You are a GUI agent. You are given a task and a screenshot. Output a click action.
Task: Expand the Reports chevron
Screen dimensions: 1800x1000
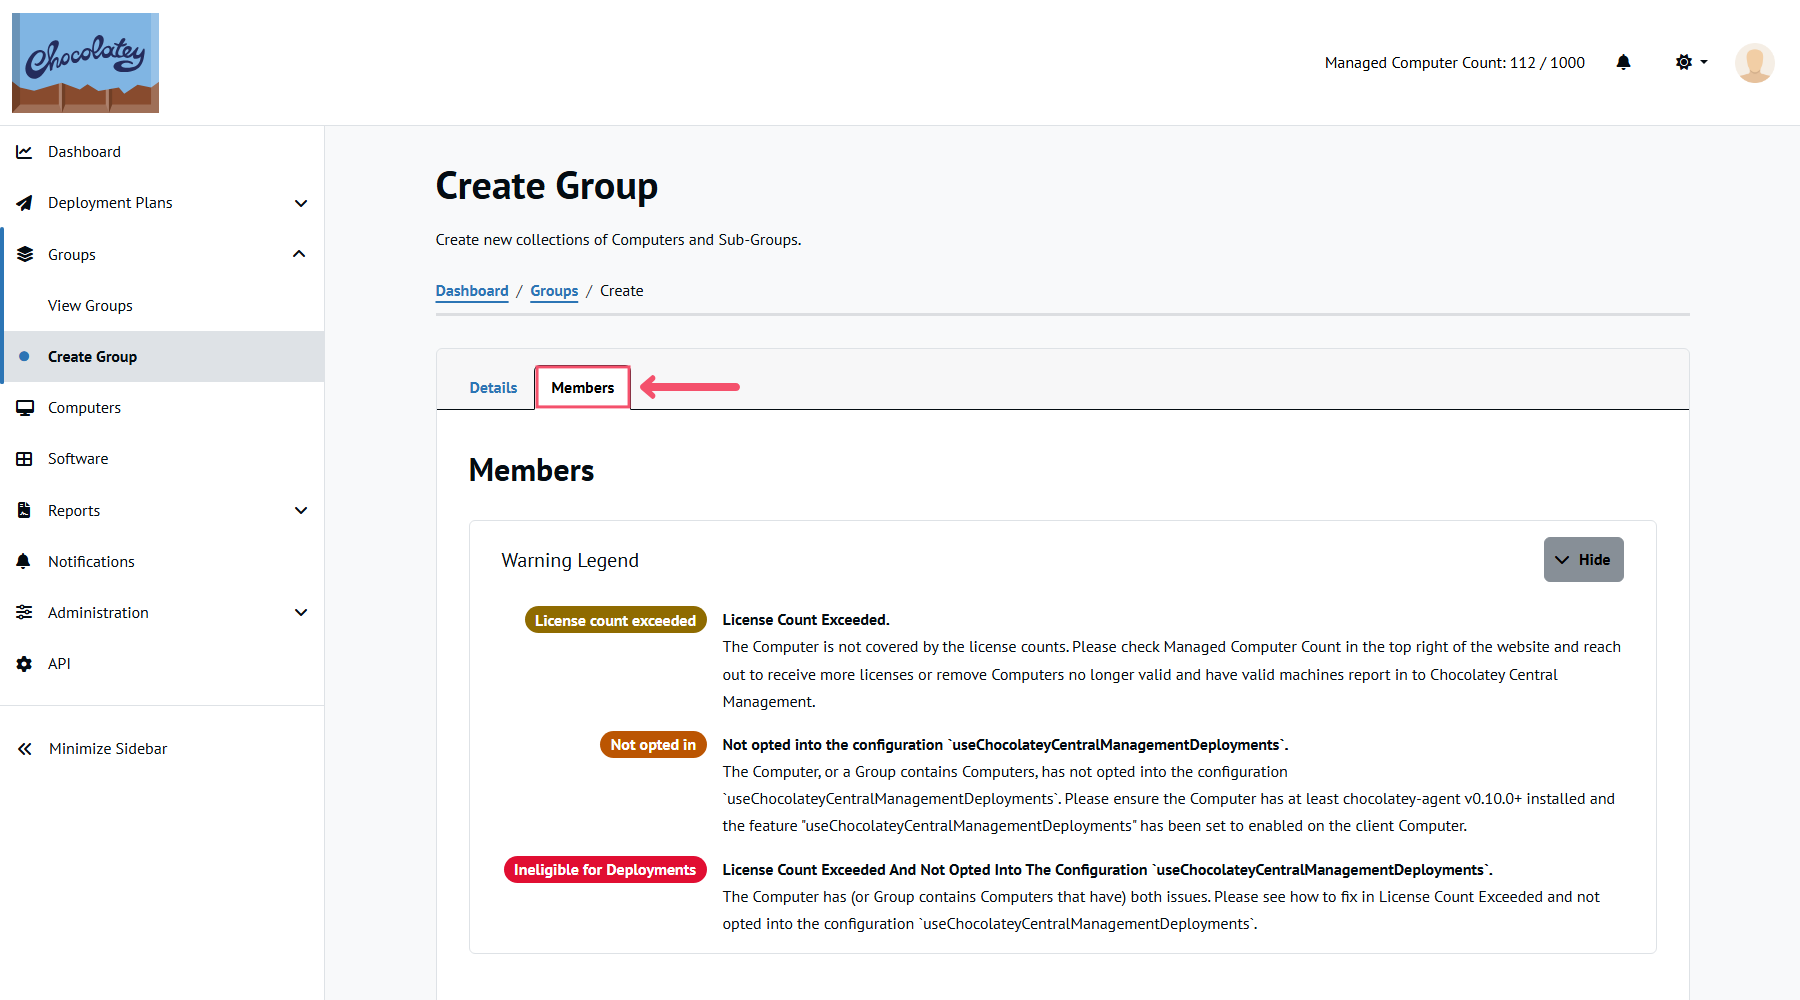coord(301,510)
